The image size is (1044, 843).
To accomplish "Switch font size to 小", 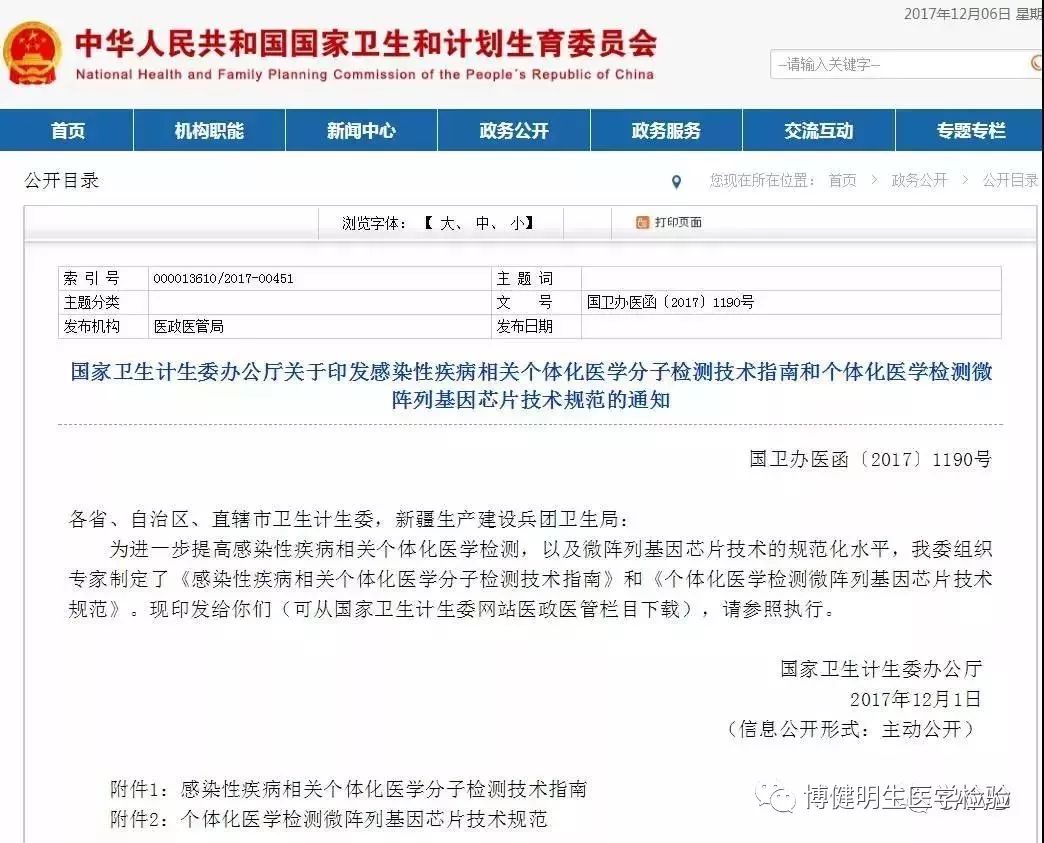I will click(x=516, y=223).
